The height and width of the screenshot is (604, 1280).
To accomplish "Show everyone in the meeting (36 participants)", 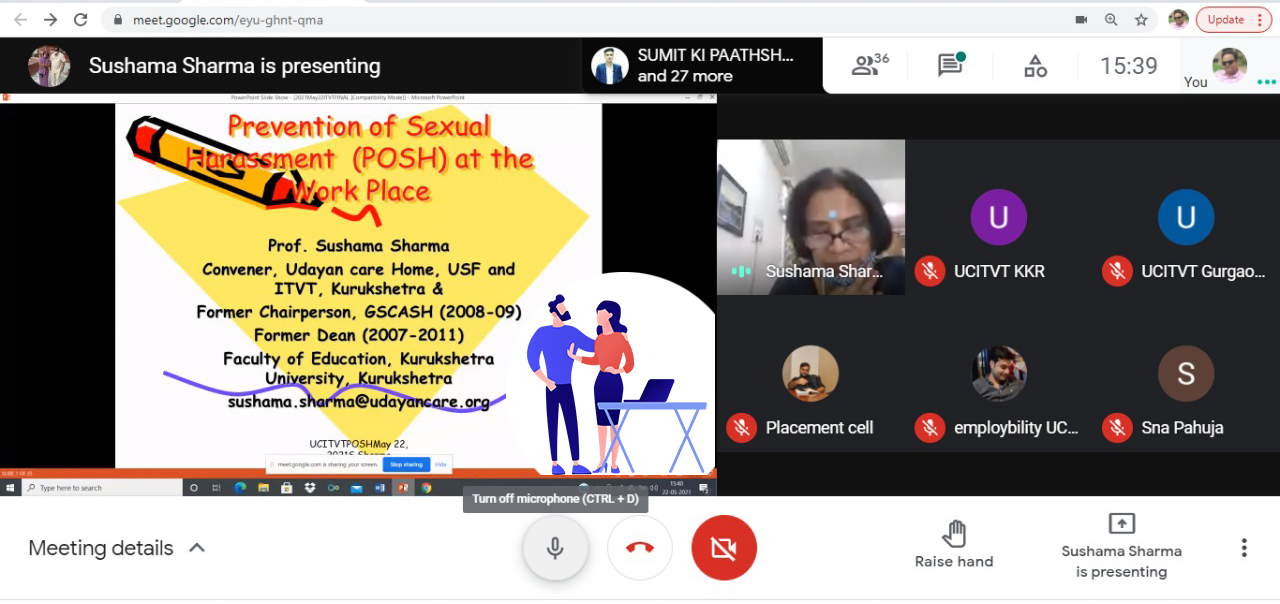I will (869, 66).
